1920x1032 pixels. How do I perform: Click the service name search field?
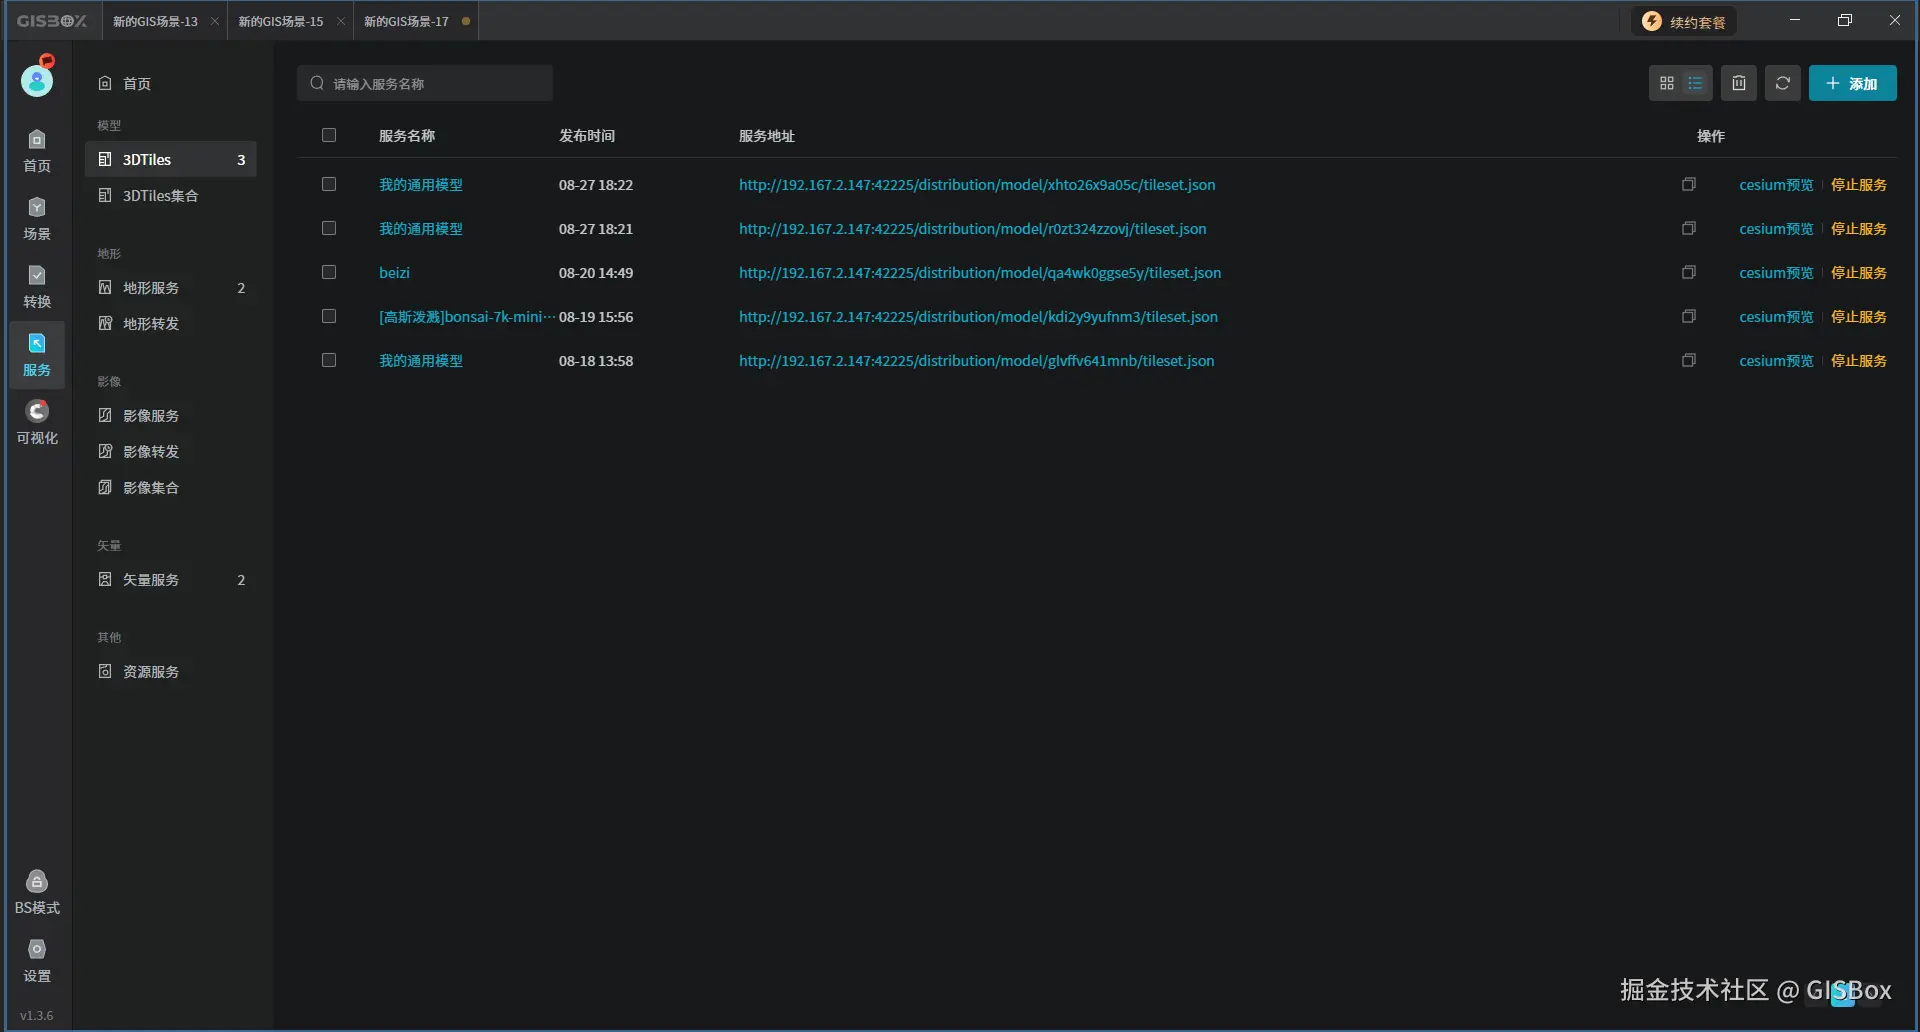coord(425,83)
